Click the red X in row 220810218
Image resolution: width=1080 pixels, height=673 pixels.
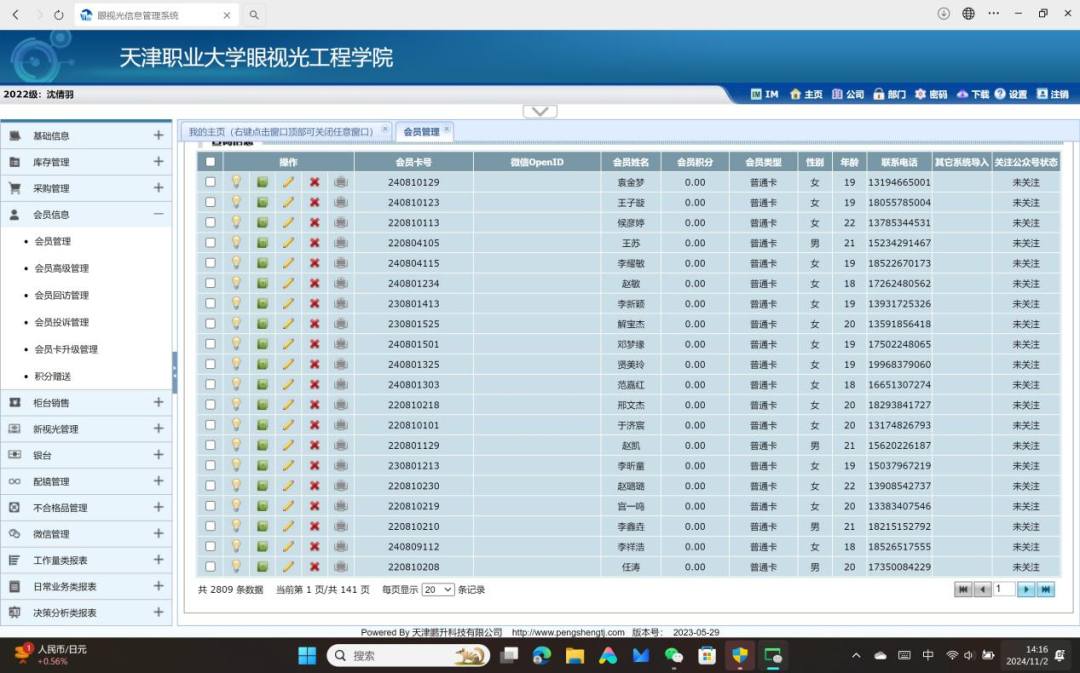coord(314,405)
